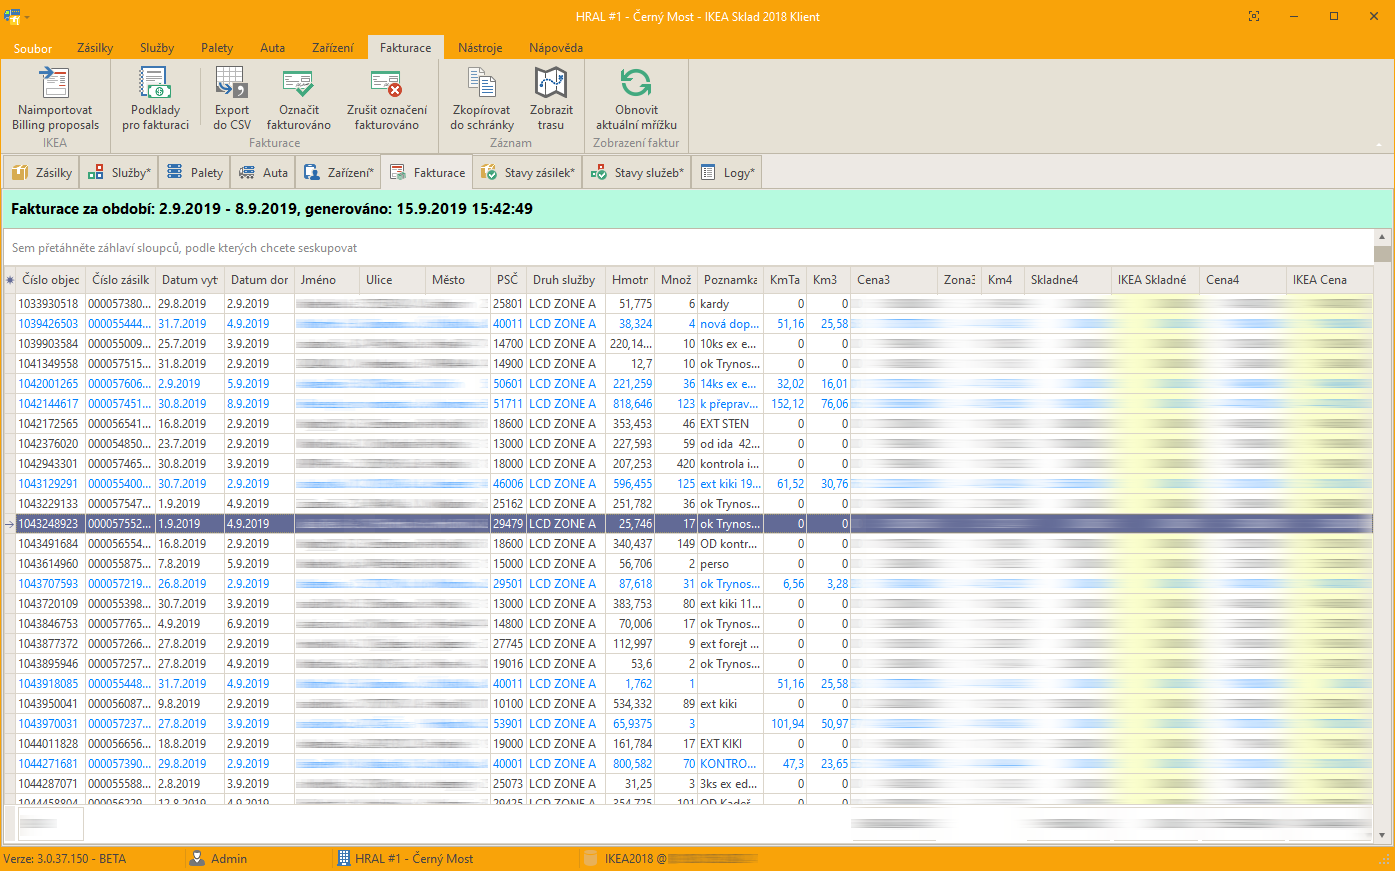Sort by the PSČ column header

pyautogui.click(x=507, y=280)
